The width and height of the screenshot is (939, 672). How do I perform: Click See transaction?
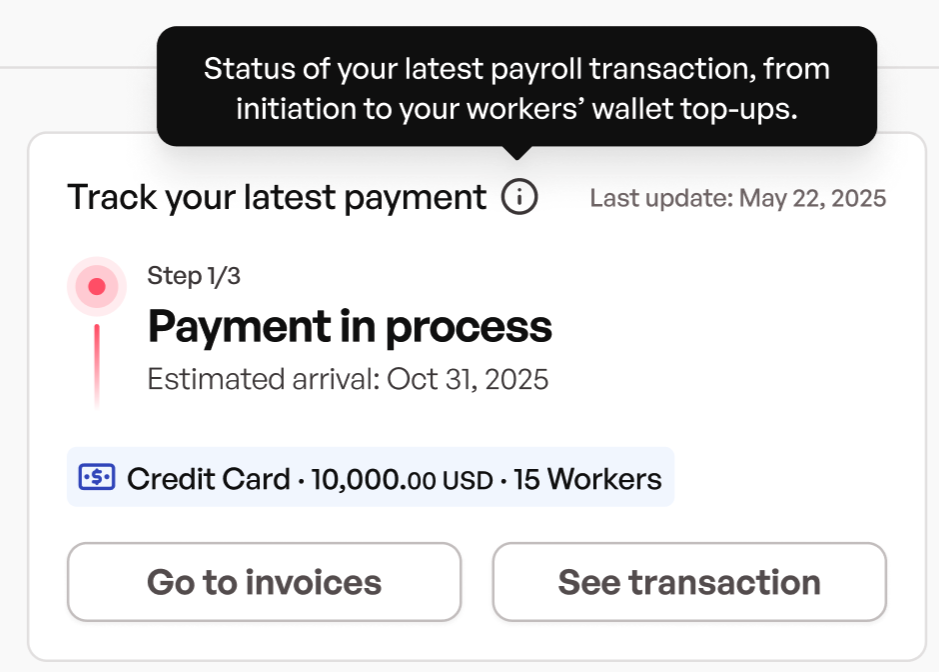pos(689,581)
